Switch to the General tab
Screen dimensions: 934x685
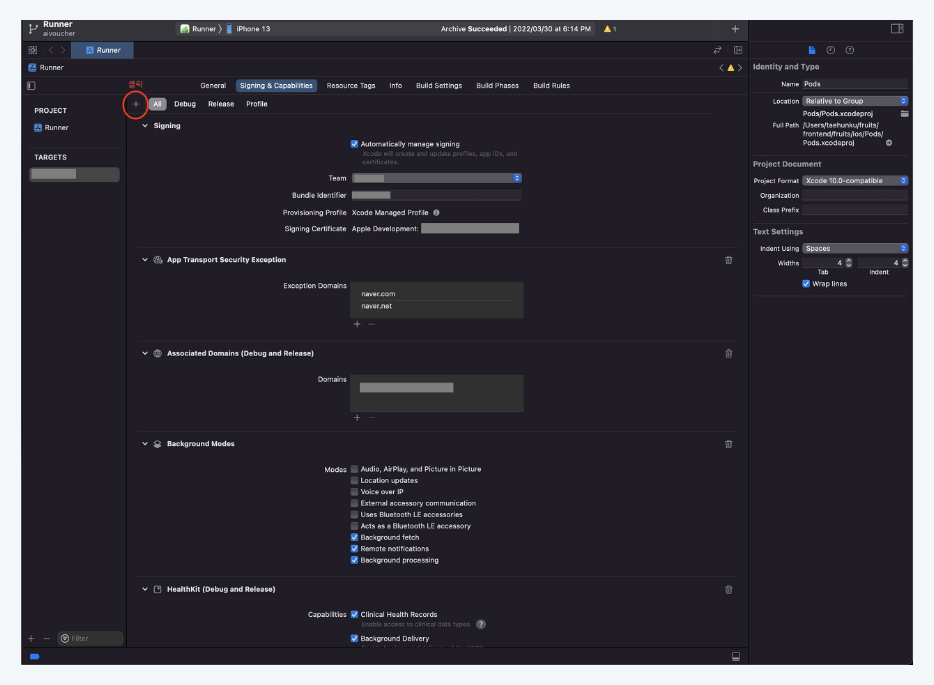[x=213, y=86]
